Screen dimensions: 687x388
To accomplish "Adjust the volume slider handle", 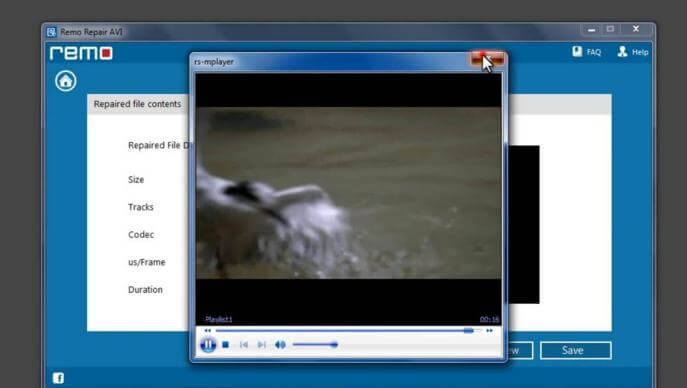I will point(334,345).
